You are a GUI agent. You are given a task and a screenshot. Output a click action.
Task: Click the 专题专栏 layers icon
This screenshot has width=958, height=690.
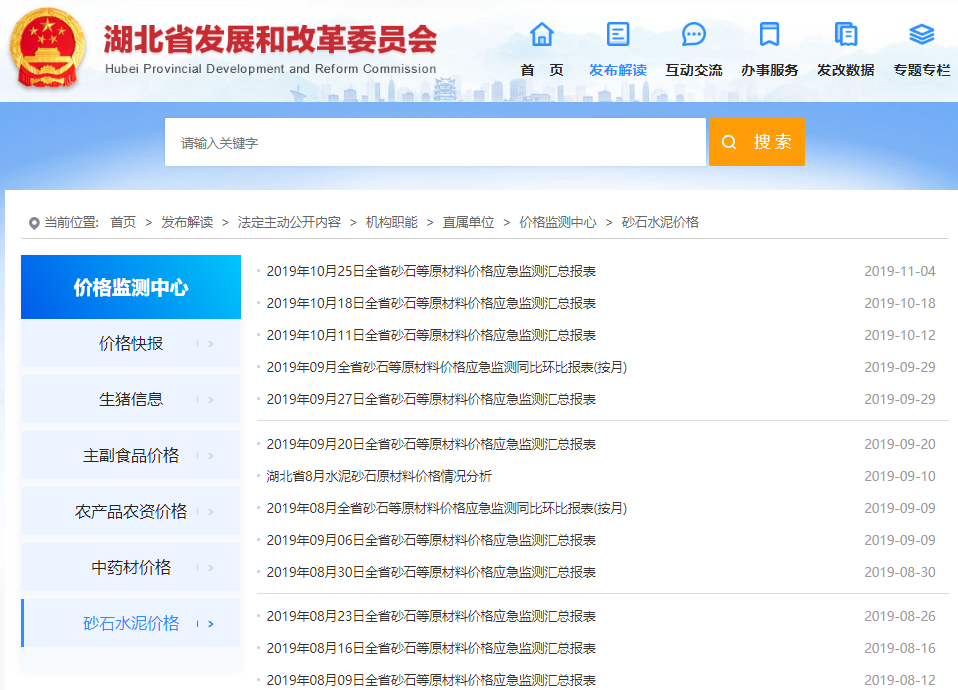click(921, 34)
